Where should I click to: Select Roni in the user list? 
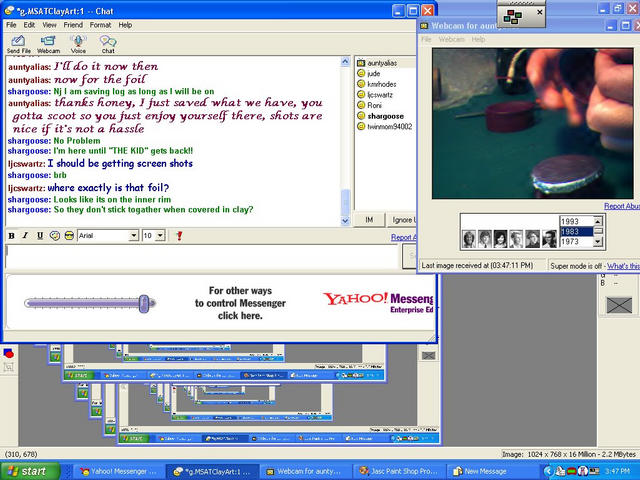(374, 105)
